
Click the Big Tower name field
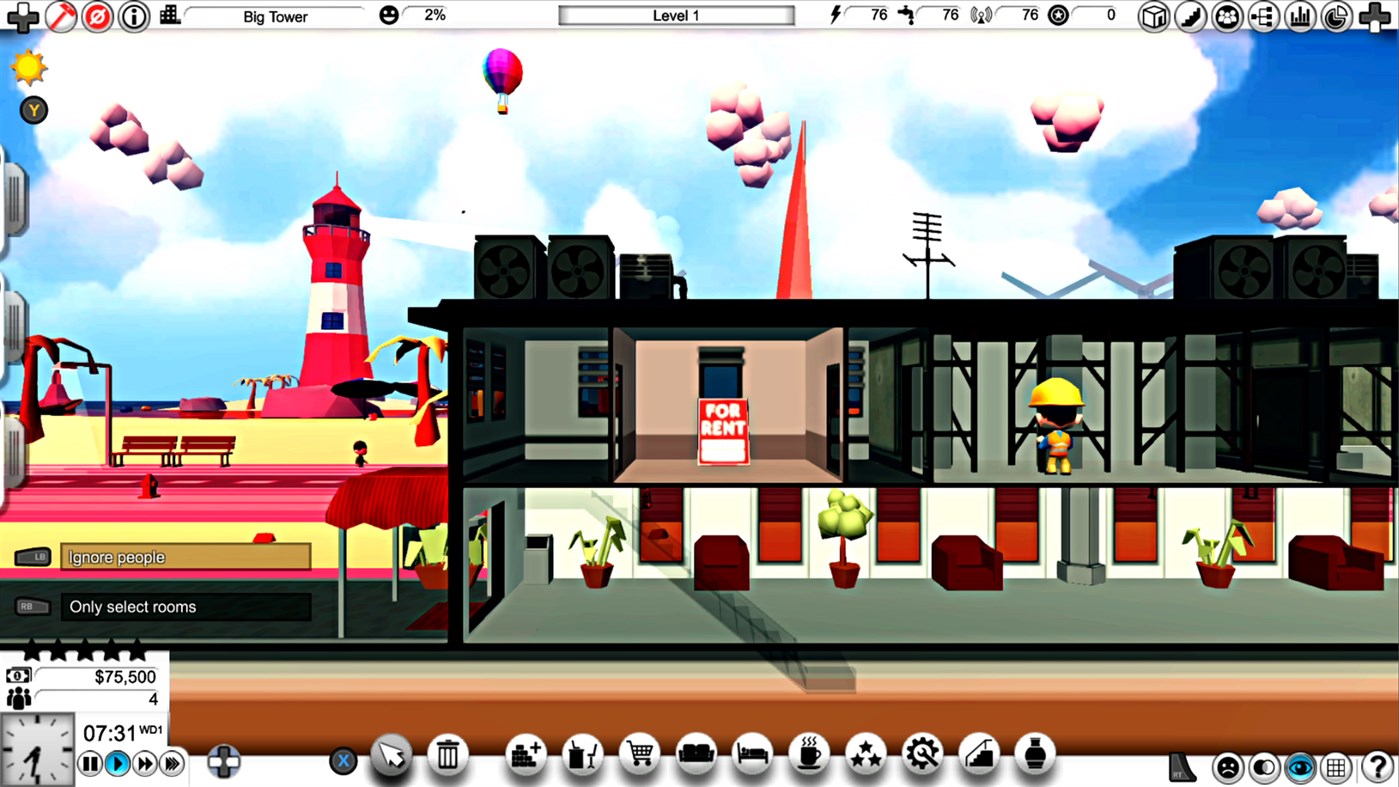(x=275, y=16)
